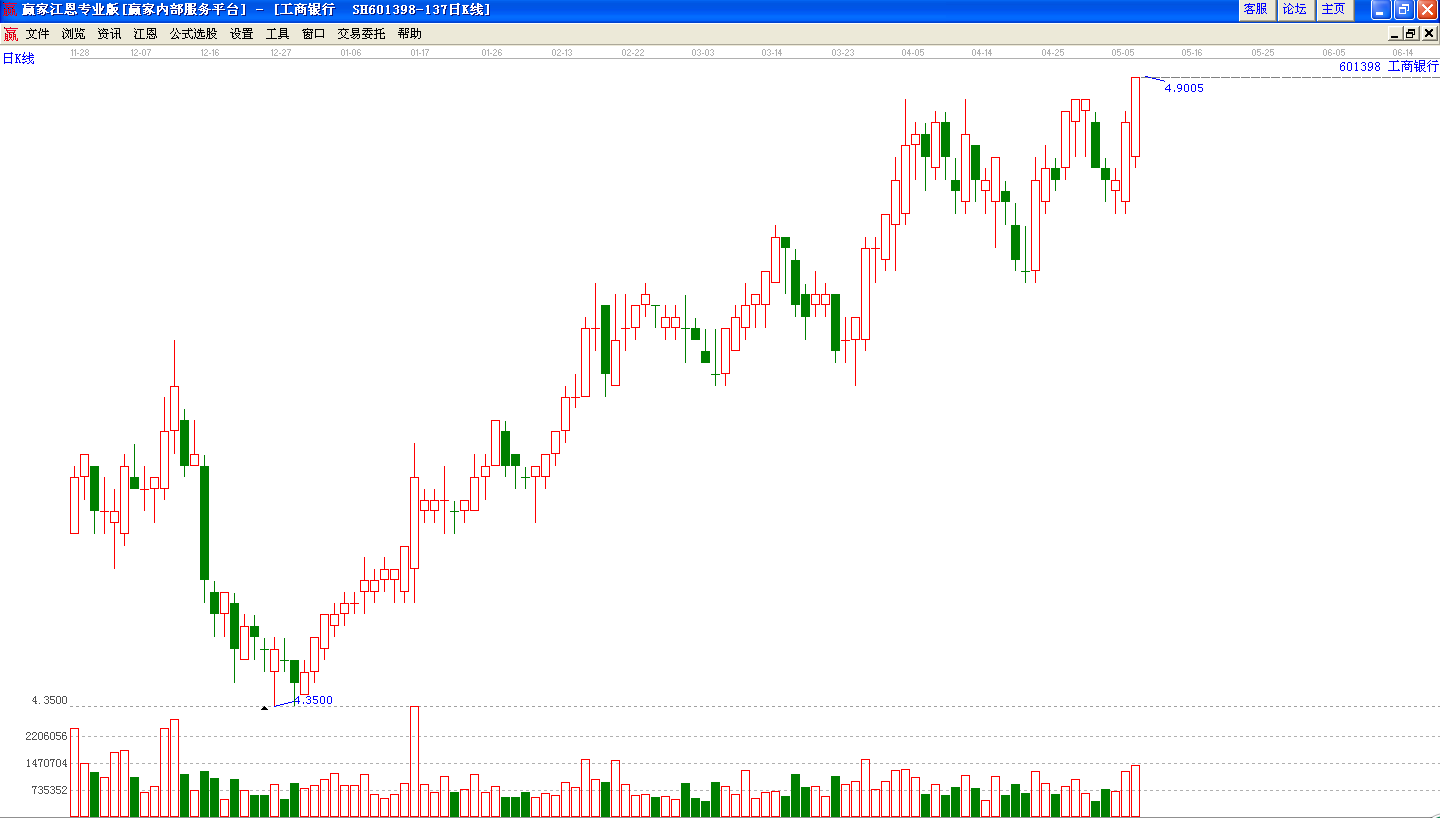Open the 公式选股 menu

[x=194, y=34]
